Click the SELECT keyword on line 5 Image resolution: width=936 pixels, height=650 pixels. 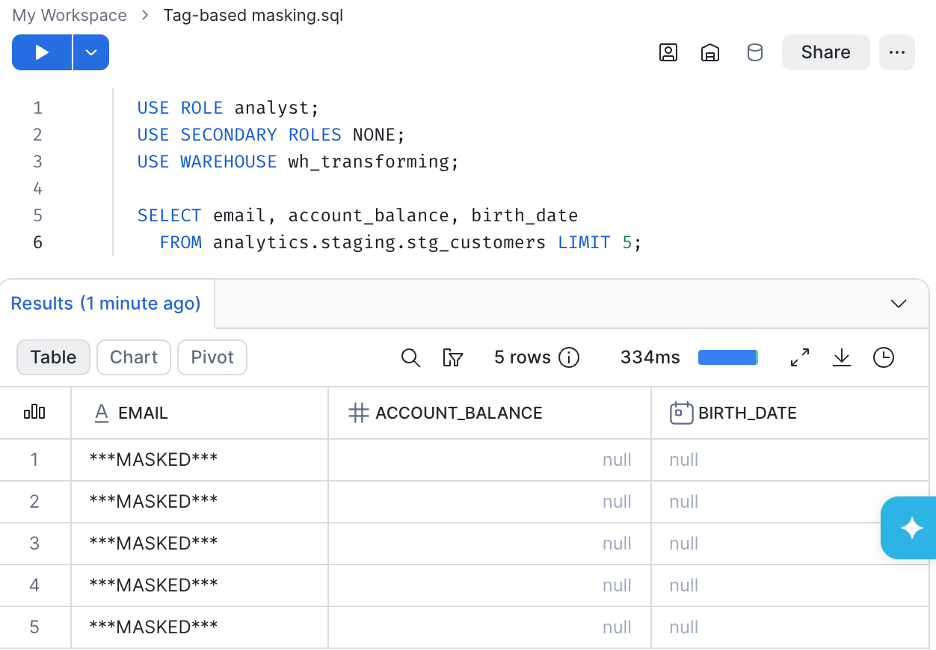click(169, 215)
